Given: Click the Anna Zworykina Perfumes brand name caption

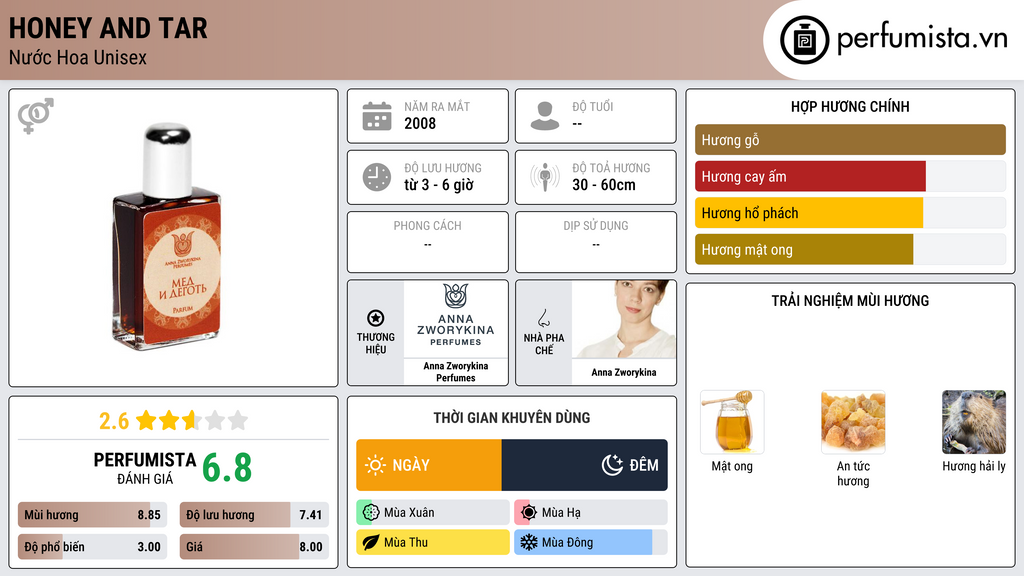Looking at the screenshot, I should (456, 372).
